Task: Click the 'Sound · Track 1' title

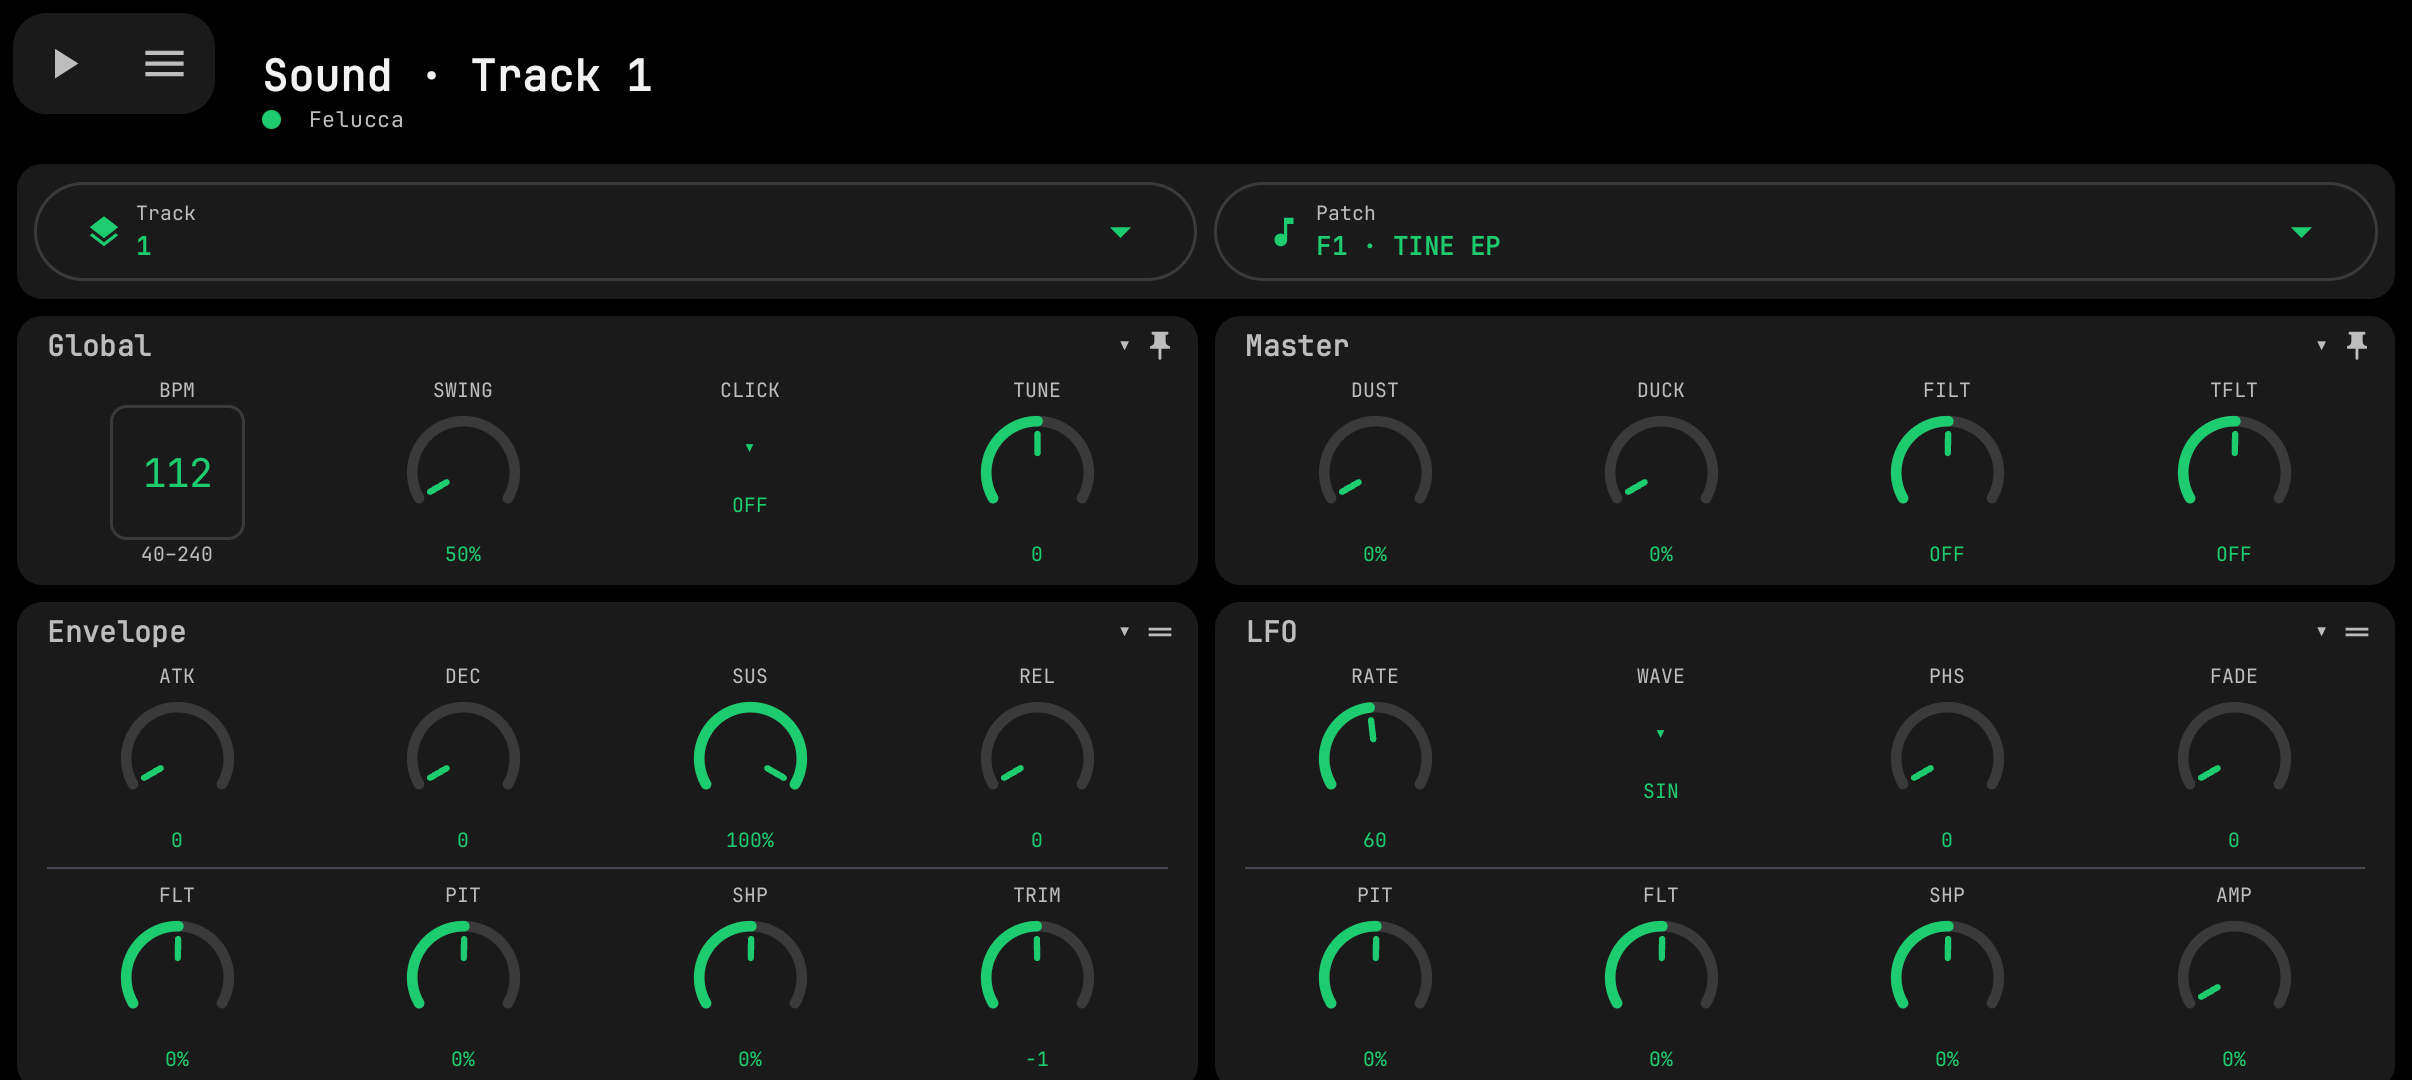Action: (458, 75)
